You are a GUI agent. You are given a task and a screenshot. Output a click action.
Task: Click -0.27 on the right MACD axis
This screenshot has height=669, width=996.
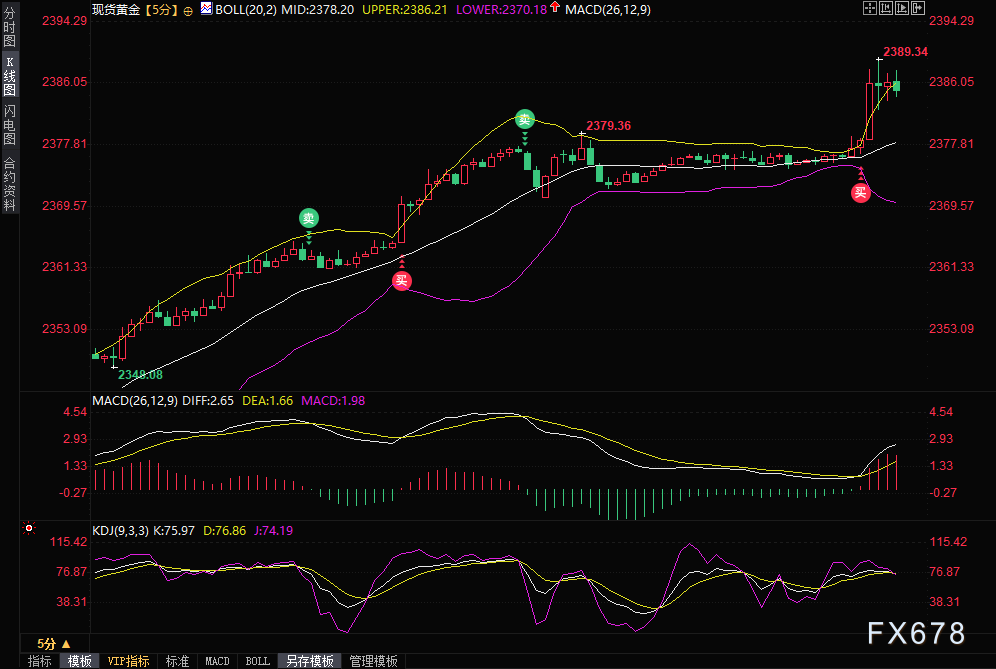click(x=942, y=493)
